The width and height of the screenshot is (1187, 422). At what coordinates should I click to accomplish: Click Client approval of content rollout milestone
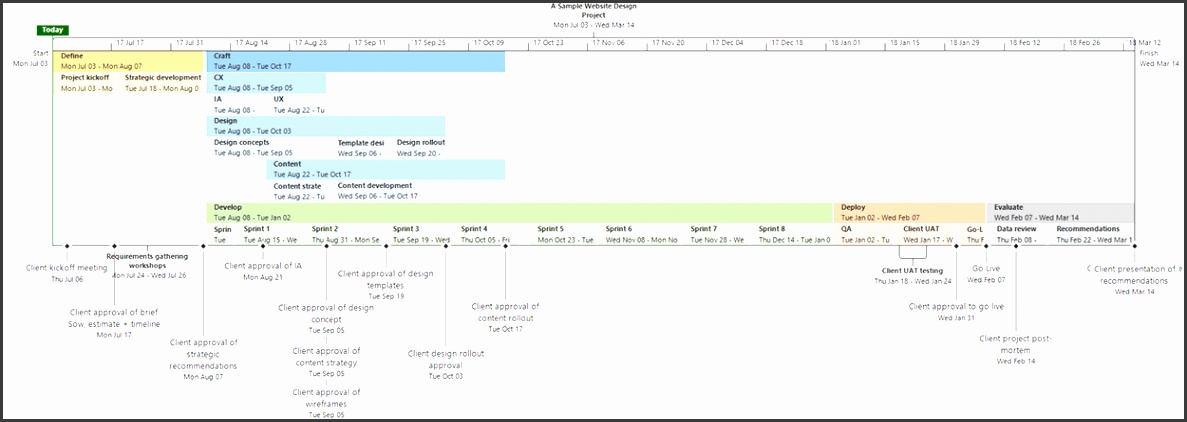tap(505, 317)
